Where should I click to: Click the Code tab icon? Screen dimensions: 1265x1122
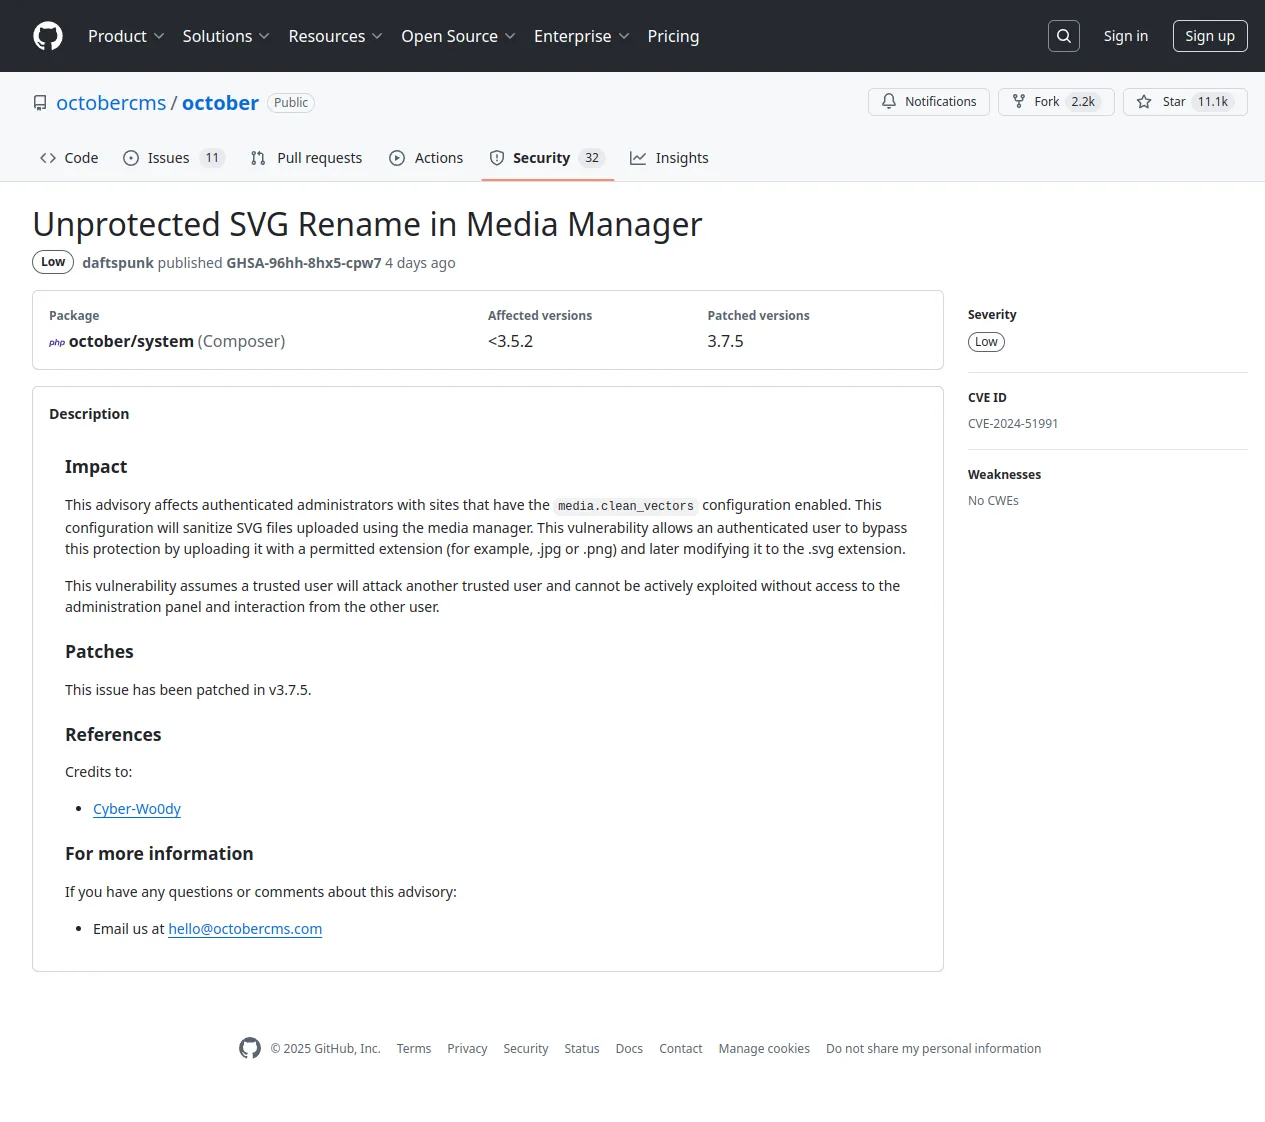click(48, 158)
